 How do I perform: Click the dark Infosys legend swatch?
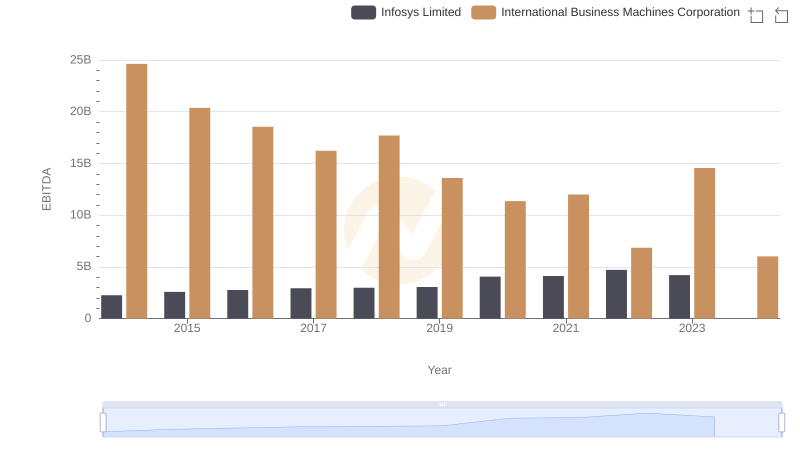[x=363, y=12]
